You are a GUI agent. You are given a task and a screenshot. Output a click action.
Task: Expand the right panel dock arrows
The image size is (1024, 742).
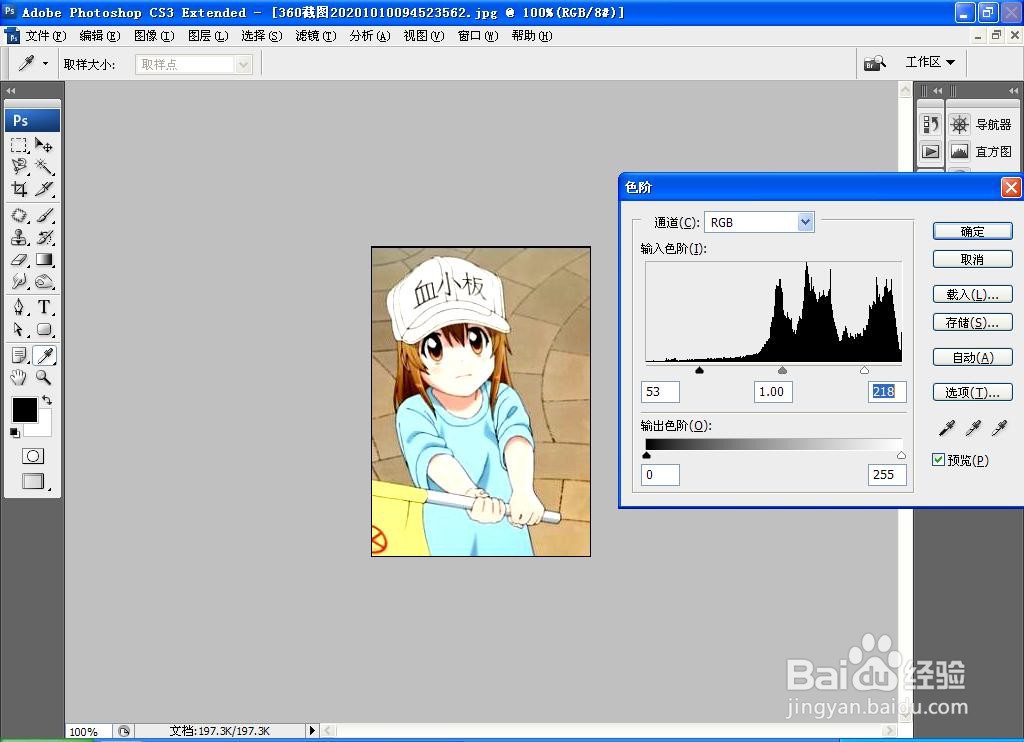(1013, 91)
